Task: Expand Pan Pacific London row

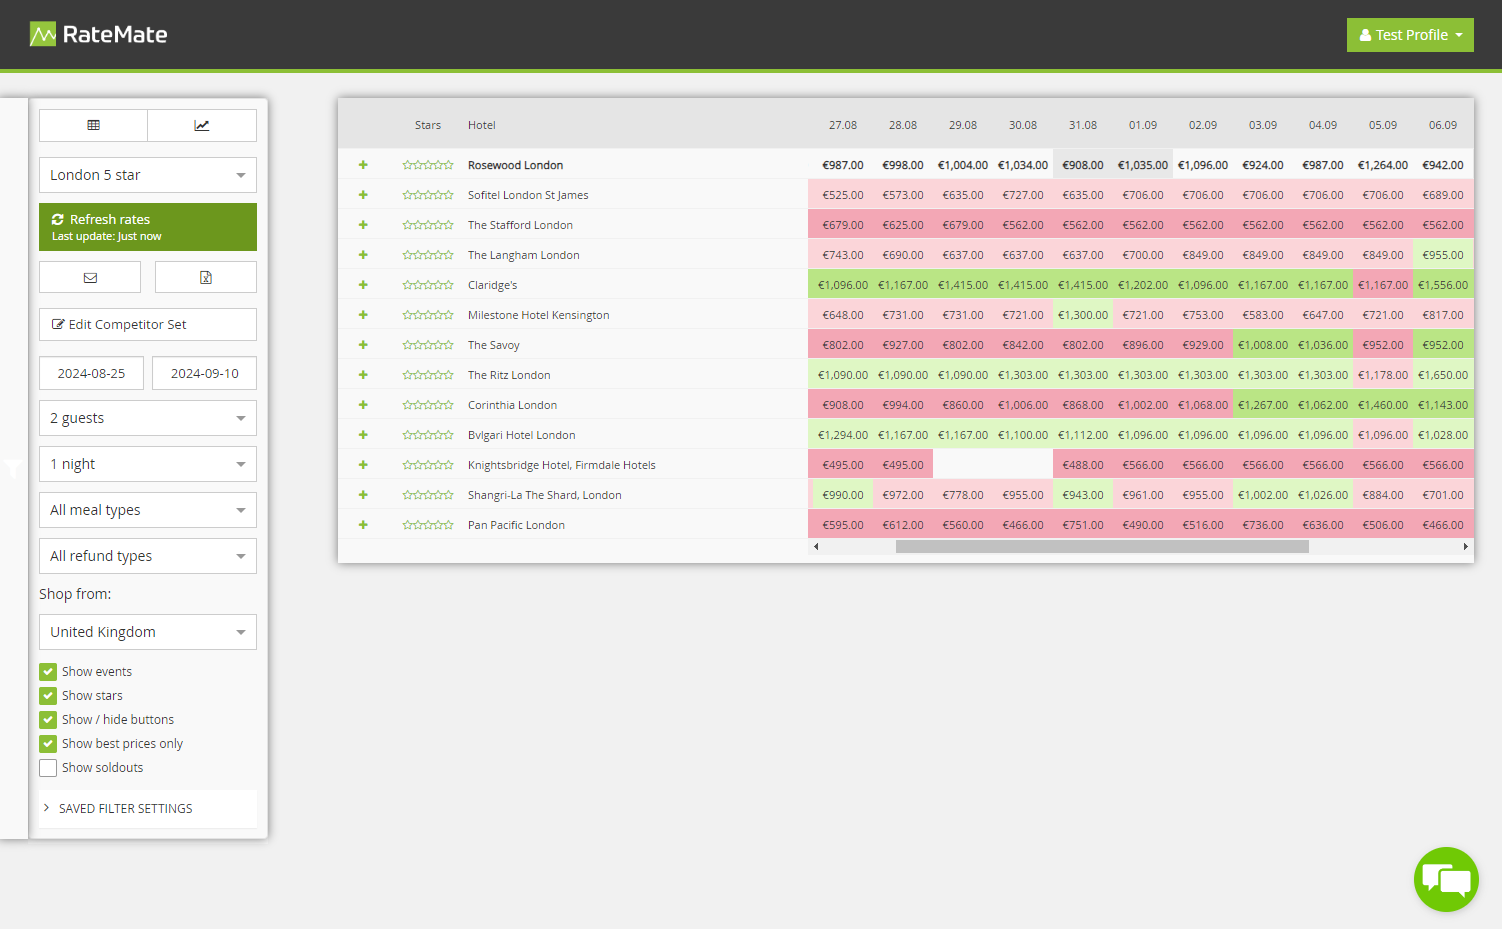Action: [x=363, y=525]
